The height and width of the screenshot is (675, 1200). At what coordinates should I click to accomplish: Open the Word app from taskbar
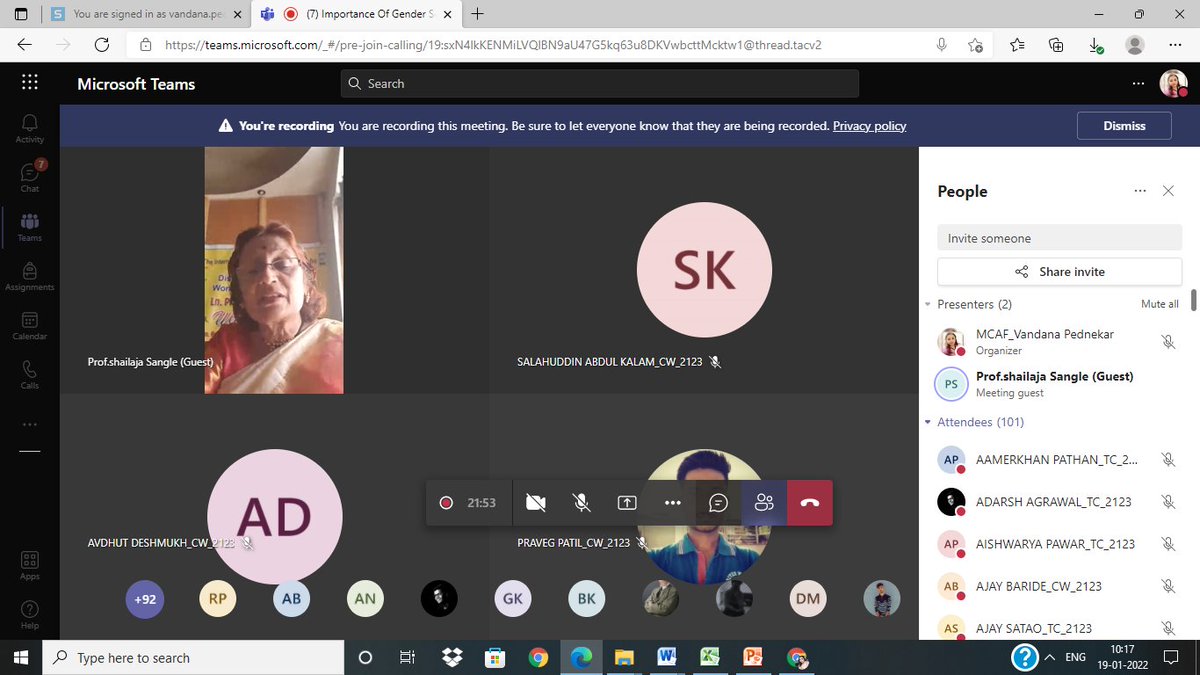click(667, 657)
